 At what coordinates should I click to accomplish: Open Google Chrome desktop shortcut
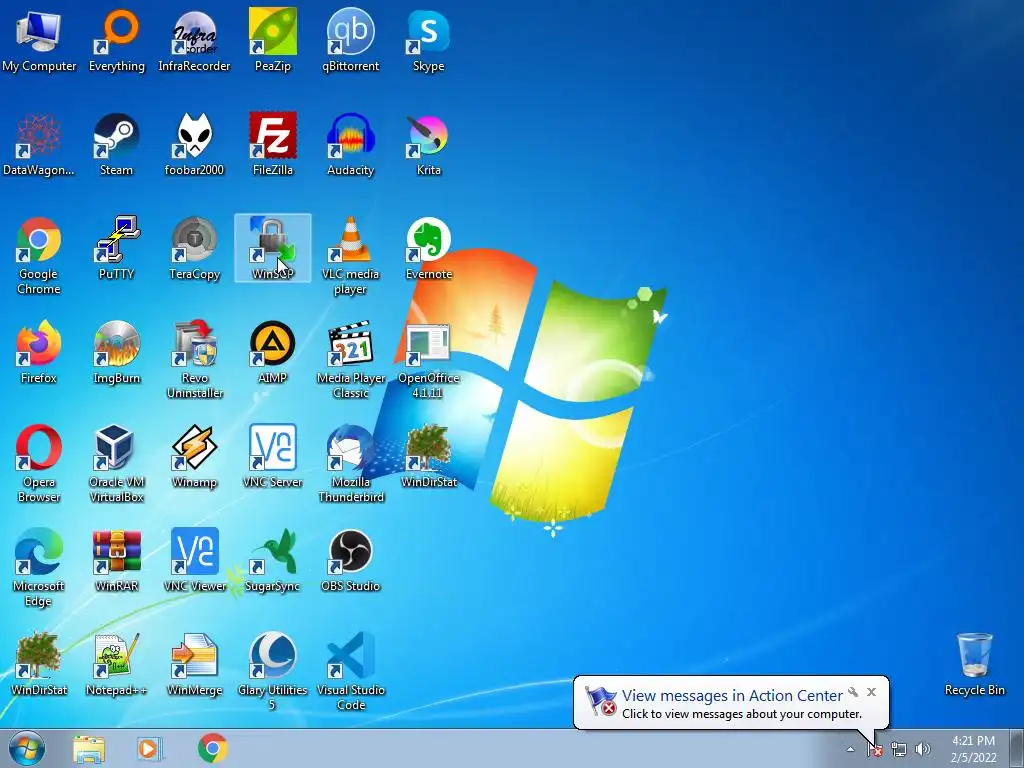39,256
